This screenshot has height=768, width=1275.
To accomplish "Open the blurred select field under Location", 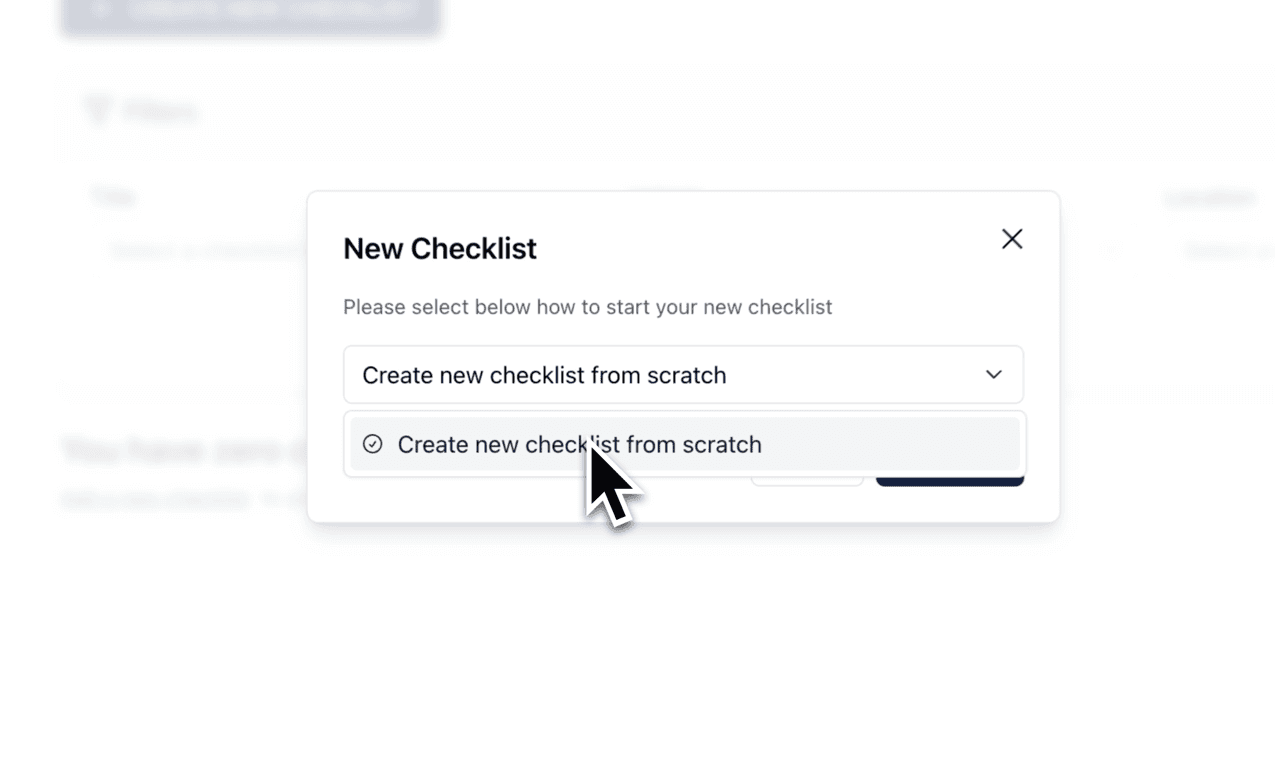I will (x=1228, y=251).
